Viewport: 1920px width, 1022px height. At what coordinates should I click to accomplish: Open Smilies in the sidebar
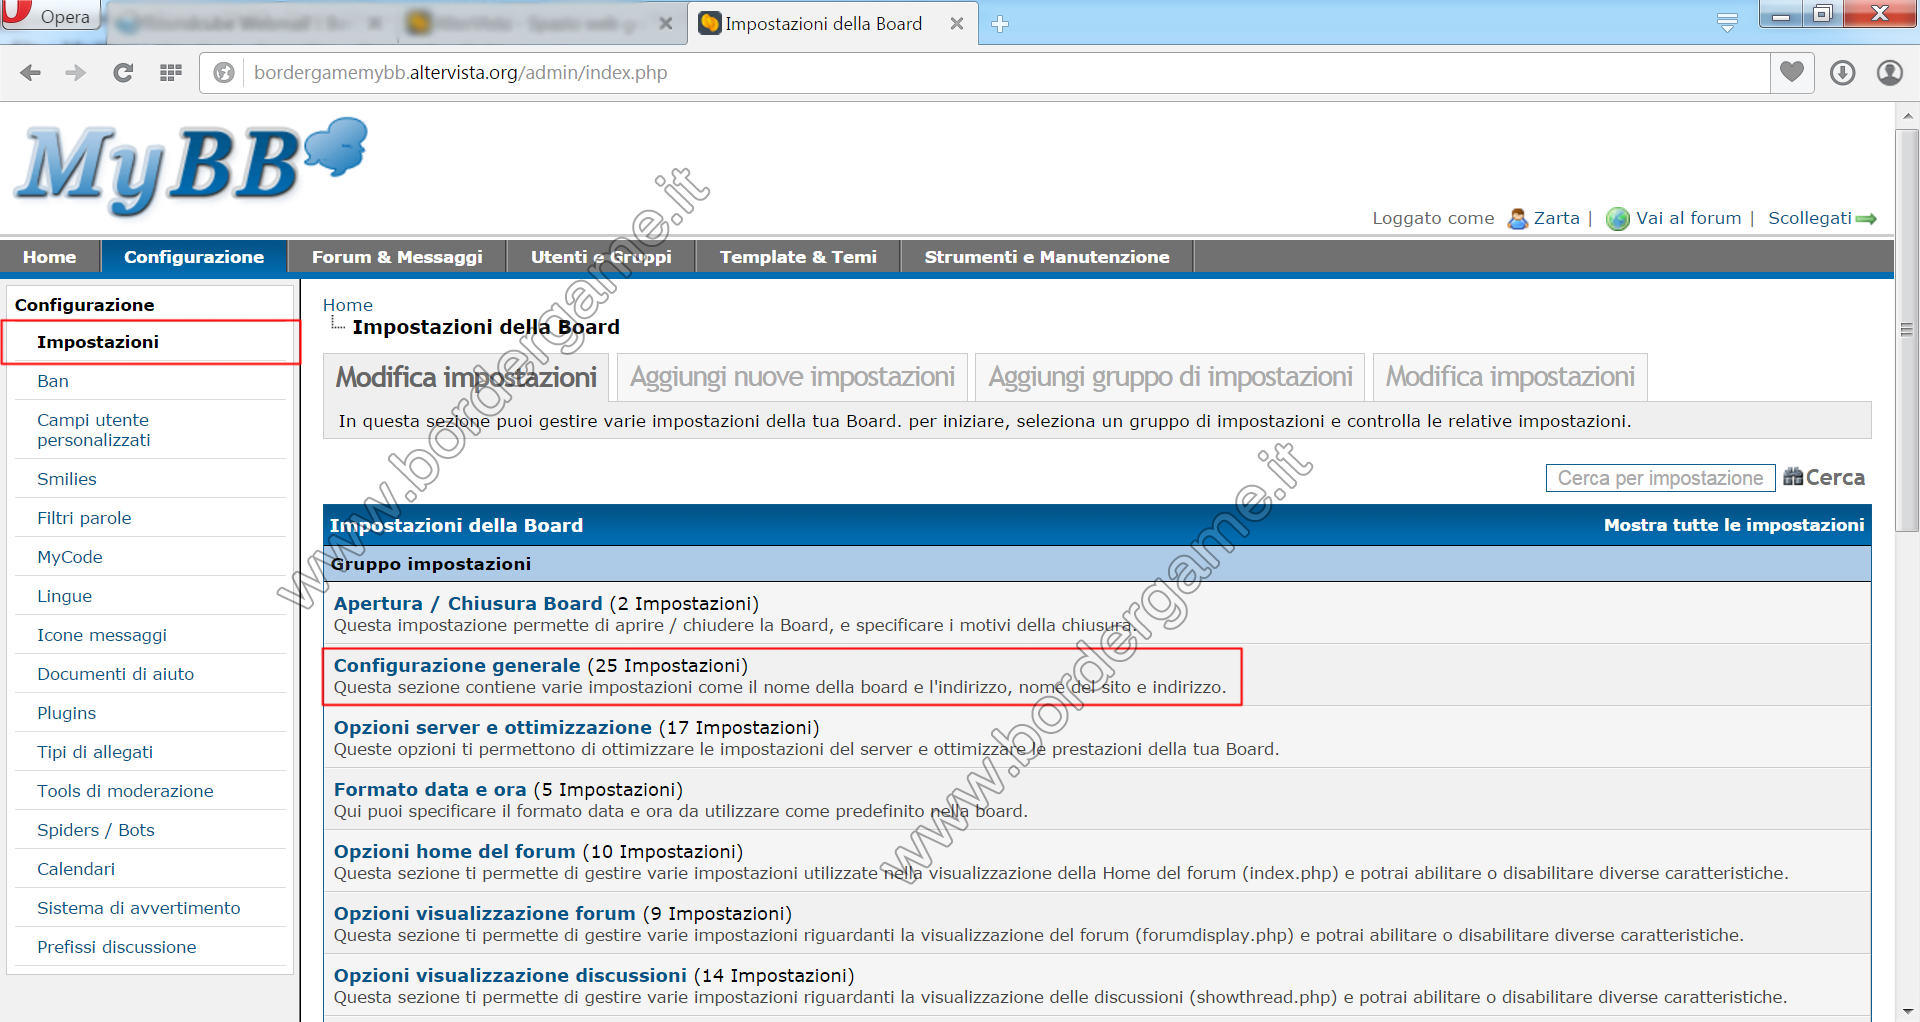(67, 479)
